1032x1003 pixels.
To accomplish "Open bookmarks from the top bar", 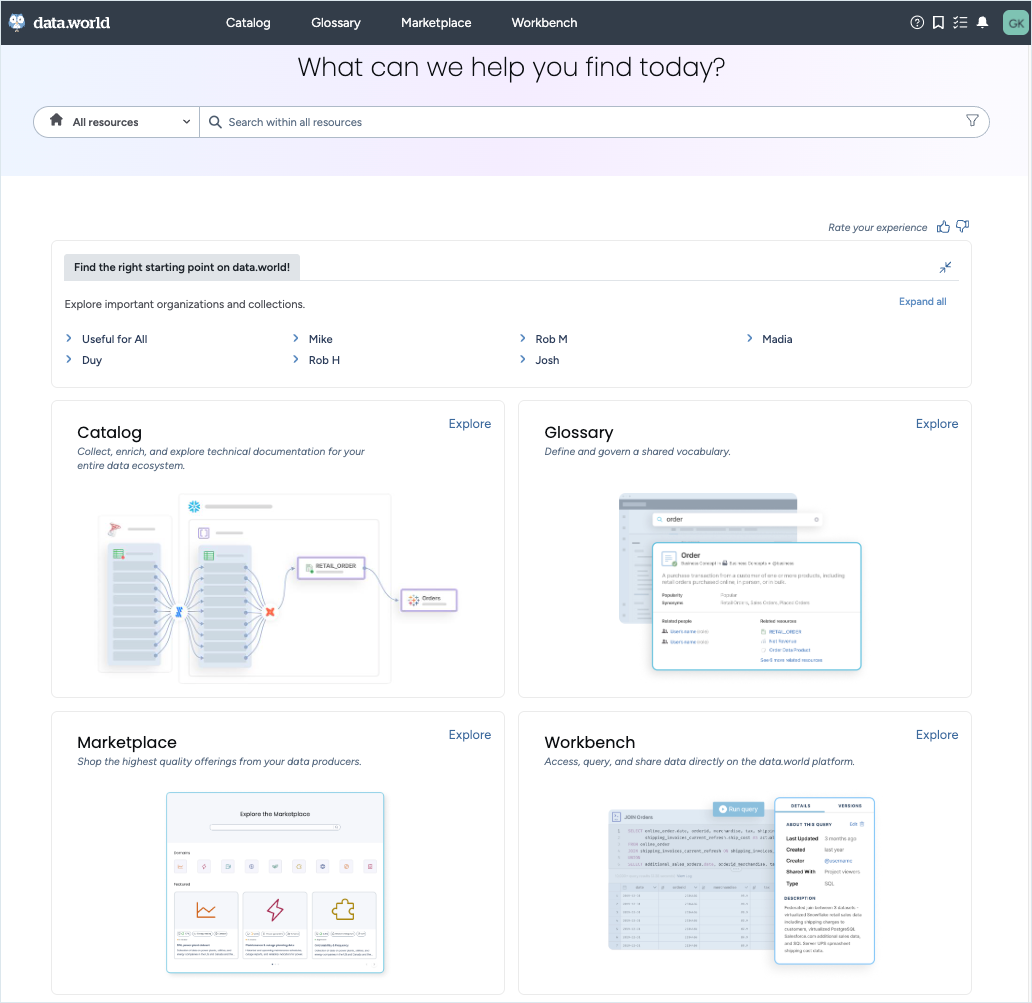I will pyautogui.click(x=939, y=22).
